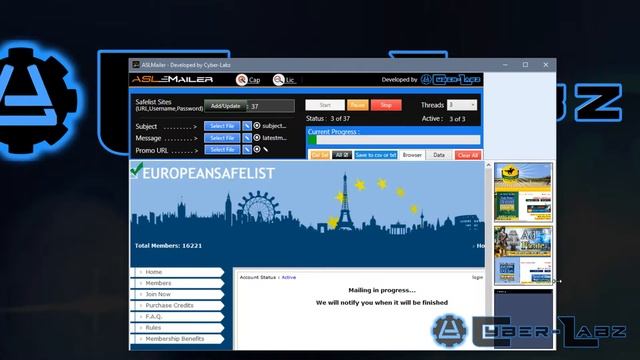Open the Cap search icon

pyautogui.click(x=242, y=80)
